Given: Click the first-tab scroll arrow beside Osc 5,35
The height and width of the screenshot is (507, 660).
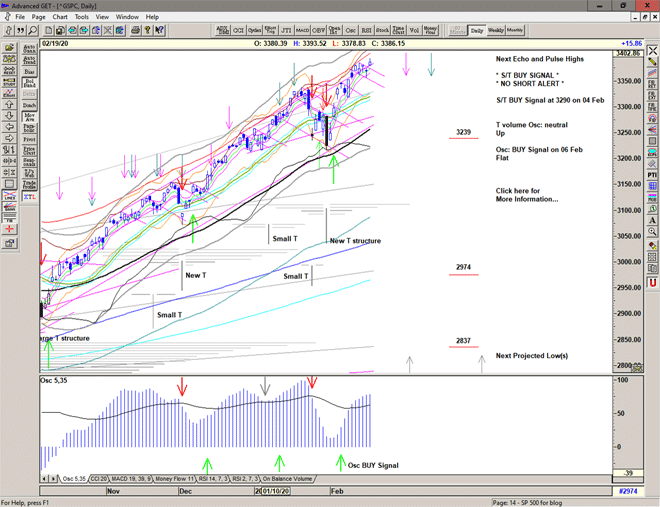Looking at the screenshot, I should click(43, 479).
